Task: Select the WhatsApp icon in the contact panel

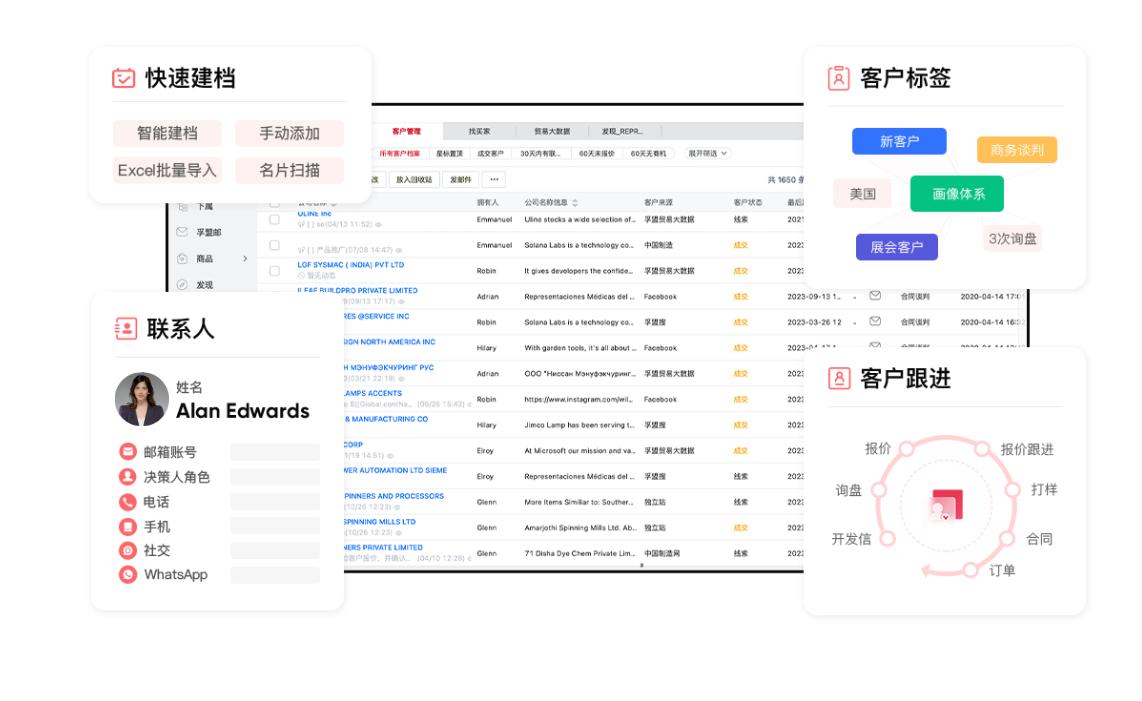Action: 128,574
